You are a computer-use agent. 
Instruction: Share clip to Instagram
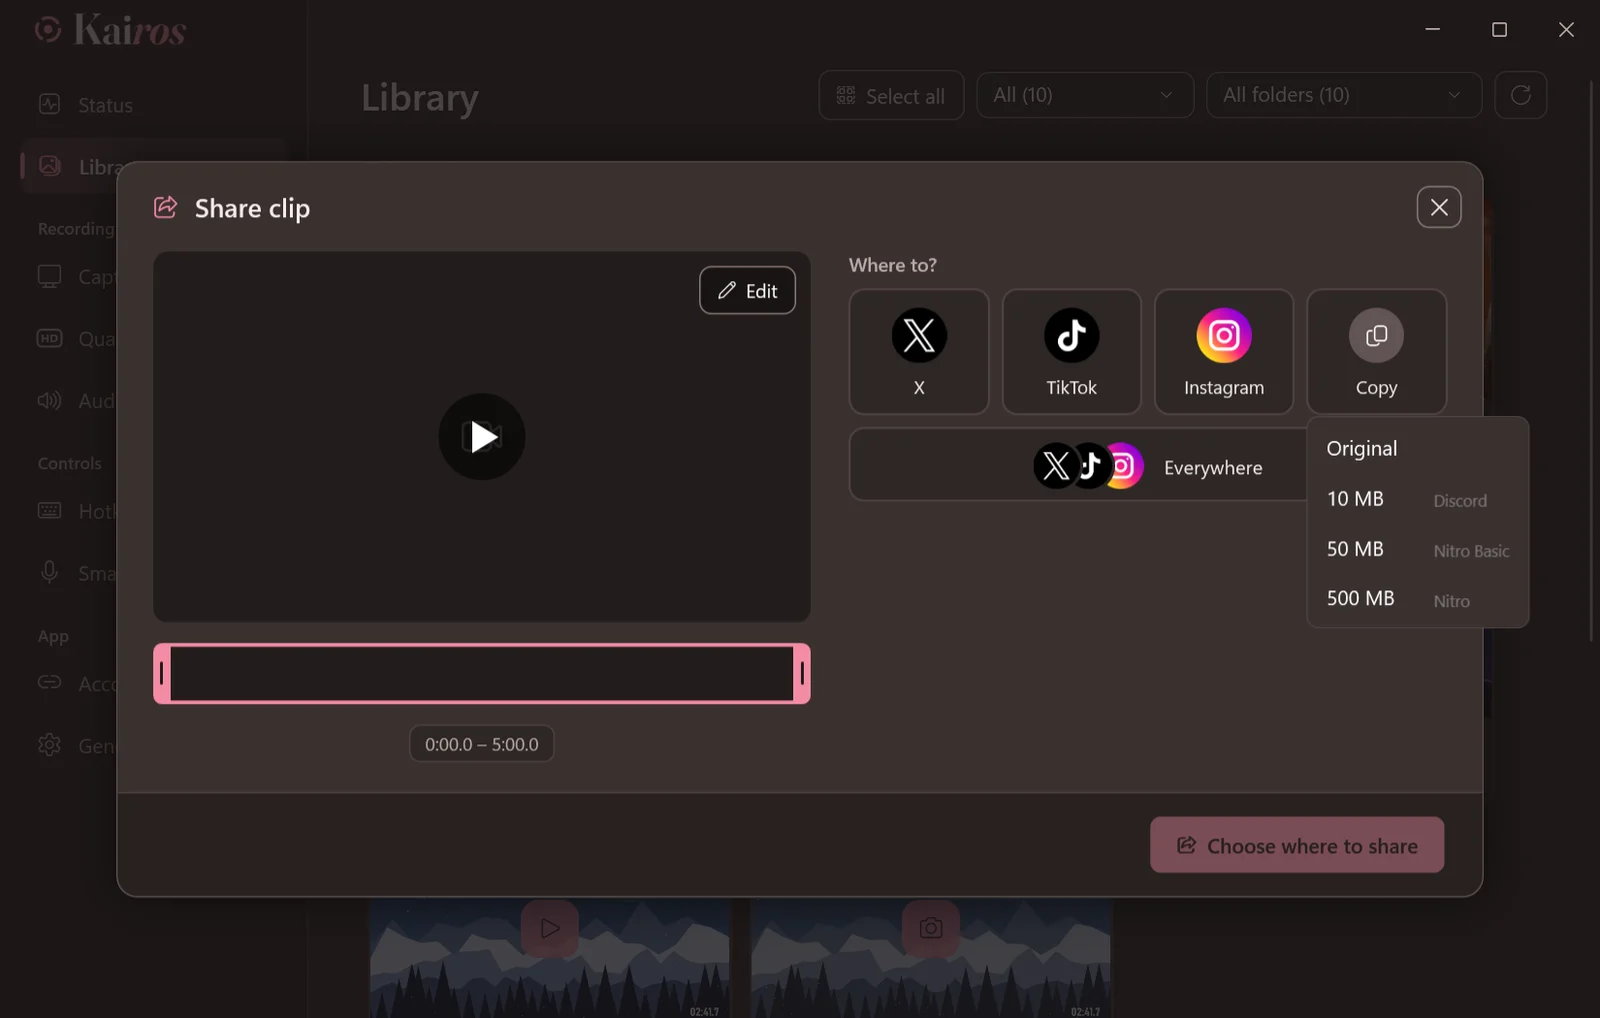point(1223,351)
